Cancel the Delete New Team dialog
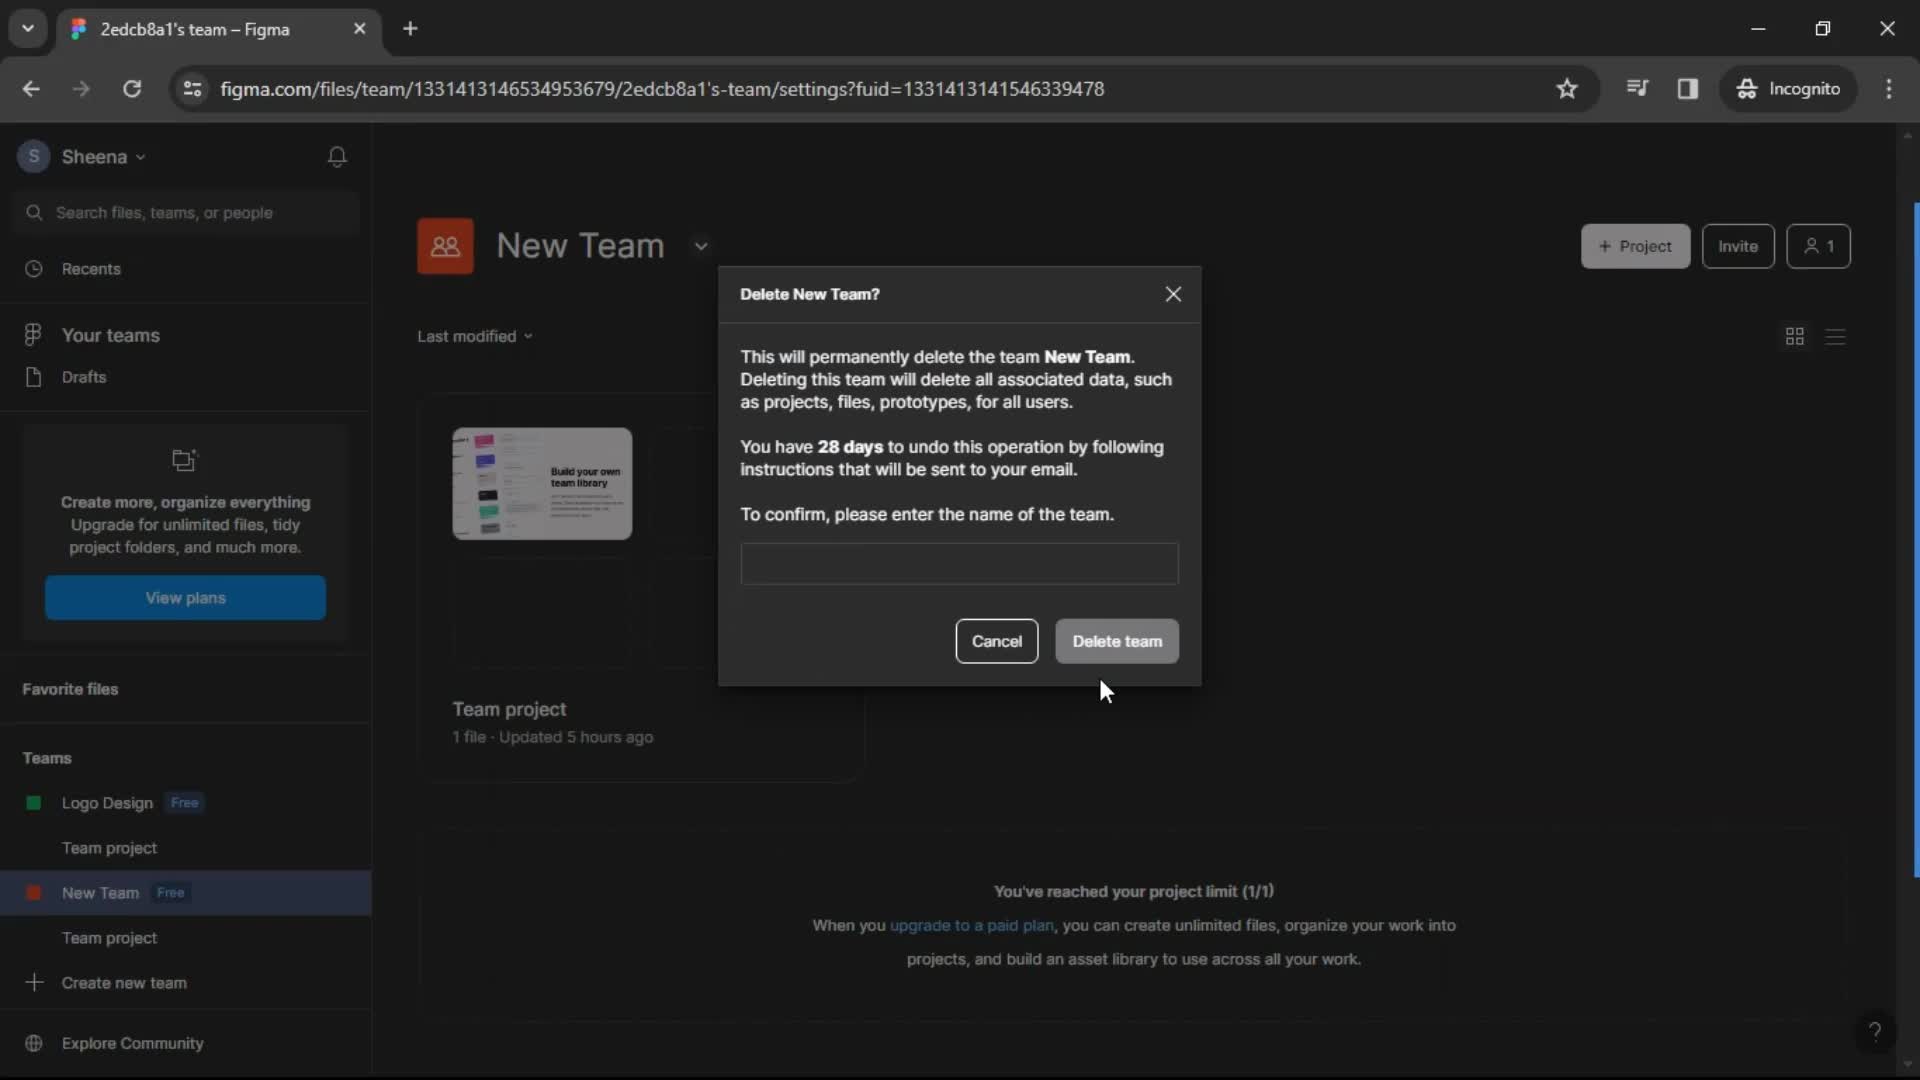Viewport: 1920px width, 1080px height. (x=998, y=641)
